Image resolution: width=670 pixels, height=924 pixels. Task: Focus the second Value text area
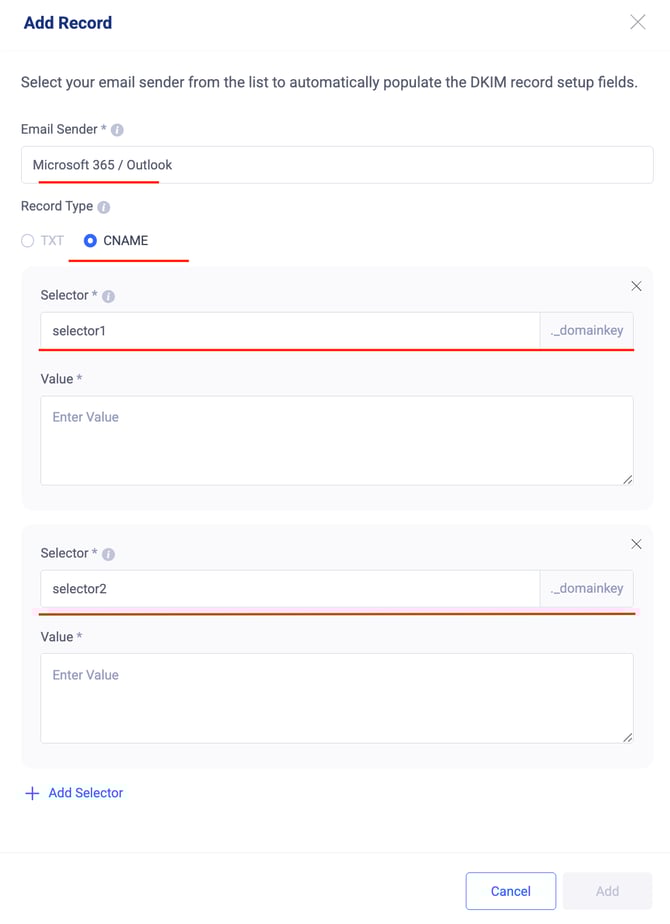pyautogui.click(x=337, y=698)
